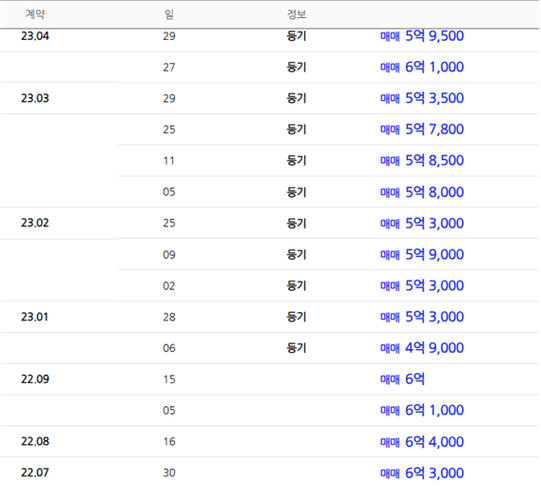The image size is (541, 489).
Task: Open the 매매 5억 9,500 price entry
Action: pyautogui.click(x=422, y=36)
